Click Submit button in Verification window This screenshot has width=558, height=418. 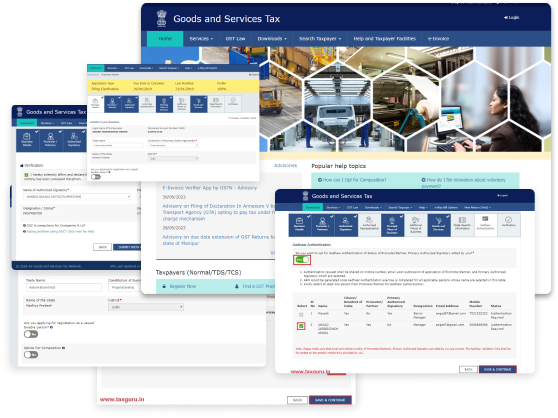point(127,247)
